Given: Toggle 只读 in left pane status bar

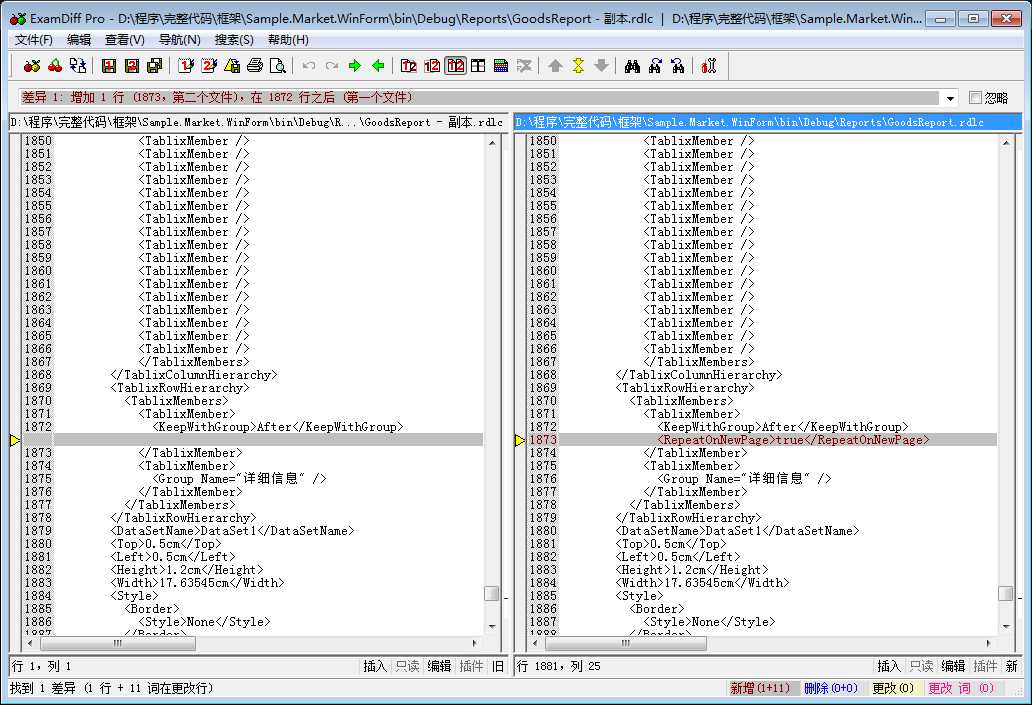Looking at the screenshot, I should coord(407,666).
